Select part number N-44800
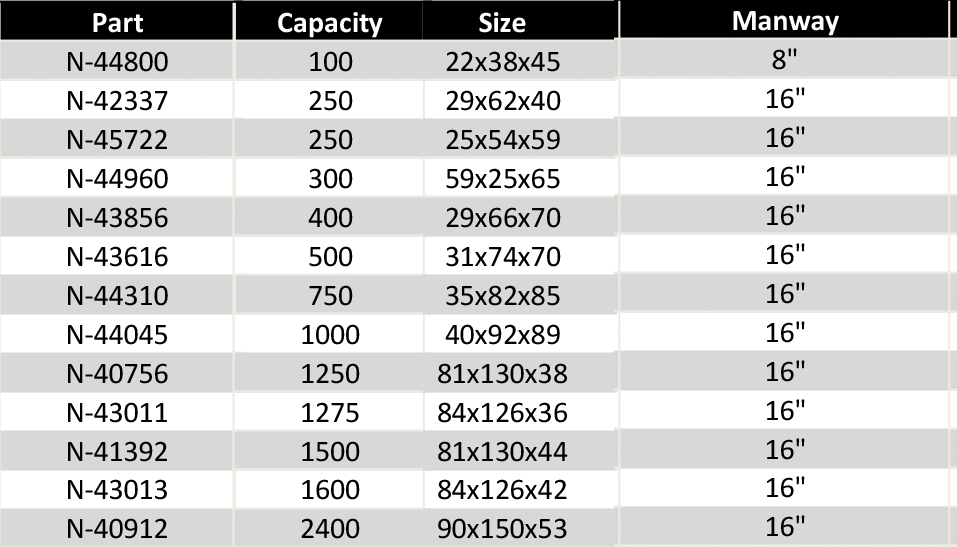This screenshot has height=547, width=957. [118, 62]
